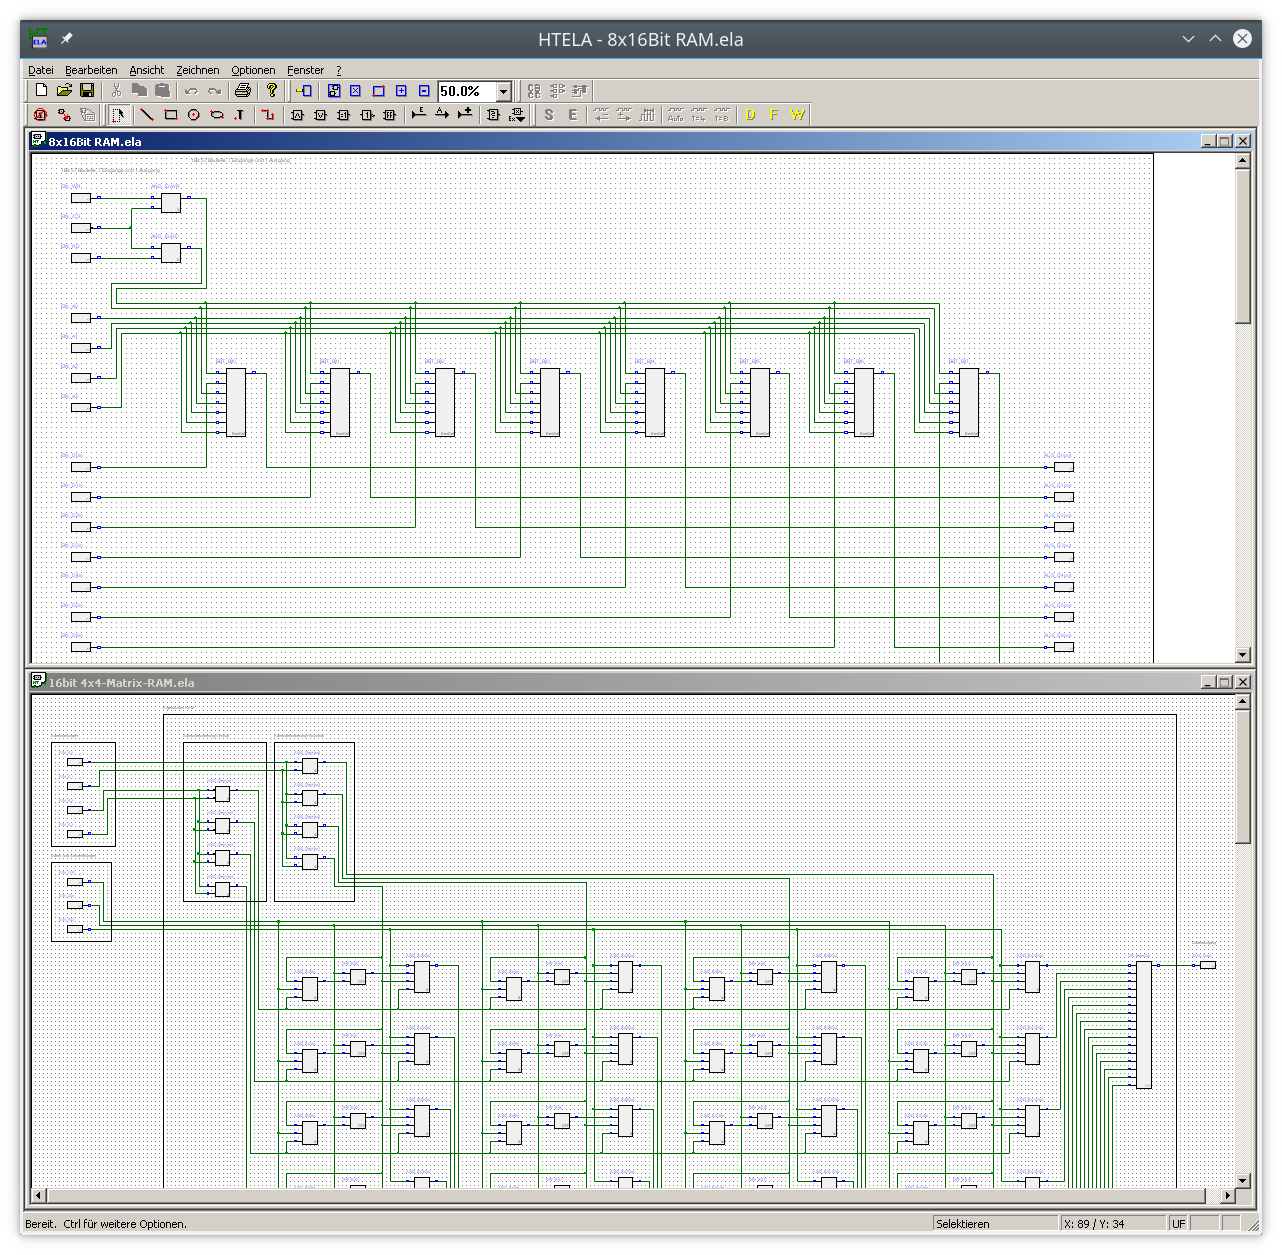
Task: Pin the HTELA window with the pin icon
Action: (x=66, y=39)
